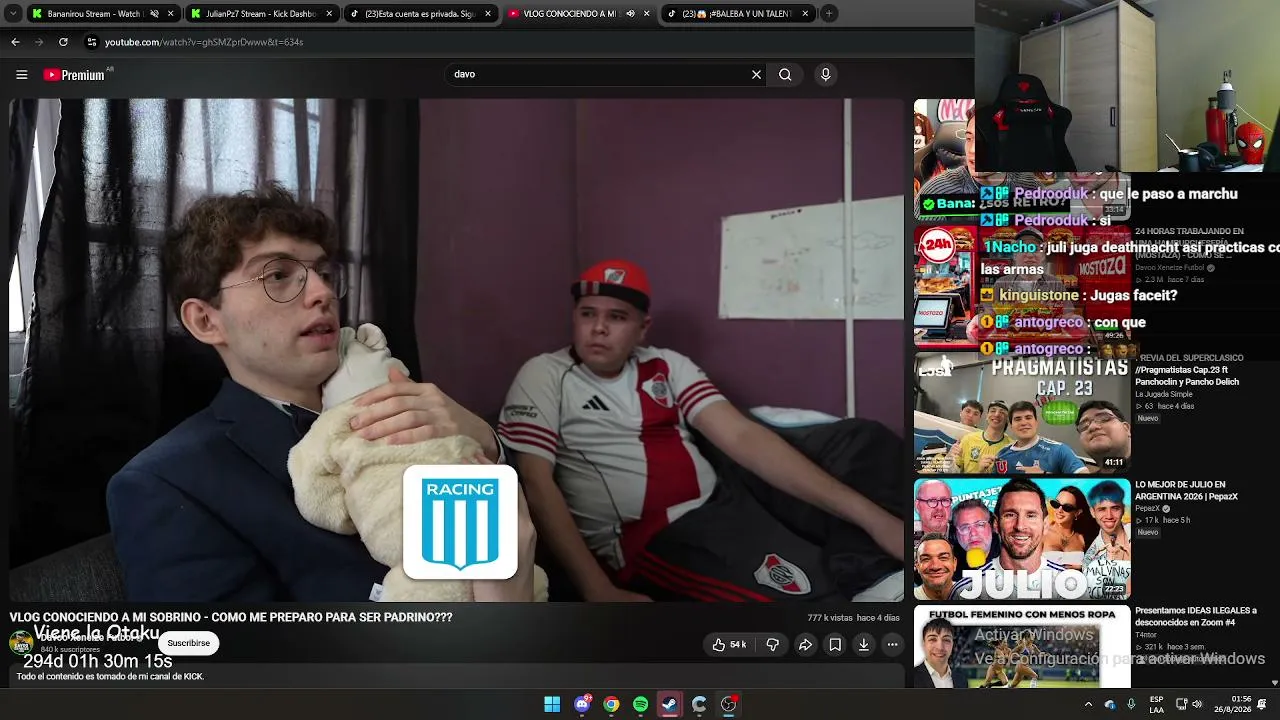Image resolution: width=1280 pixels, height=720 pixels.
Task: Open Google Chrome from the taskbar
Action: click(611, 704)
